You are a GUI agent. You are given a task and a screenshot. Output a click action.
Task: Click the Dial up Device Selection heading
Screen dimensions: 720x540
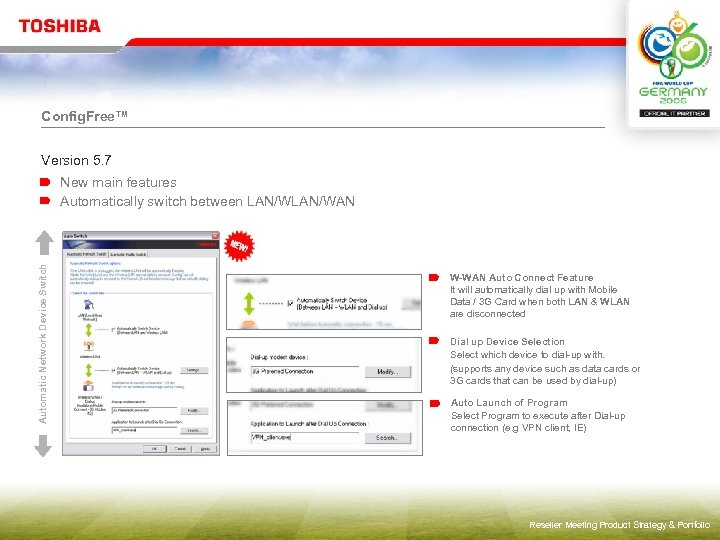pyautogui.click(x=507, y=342)
